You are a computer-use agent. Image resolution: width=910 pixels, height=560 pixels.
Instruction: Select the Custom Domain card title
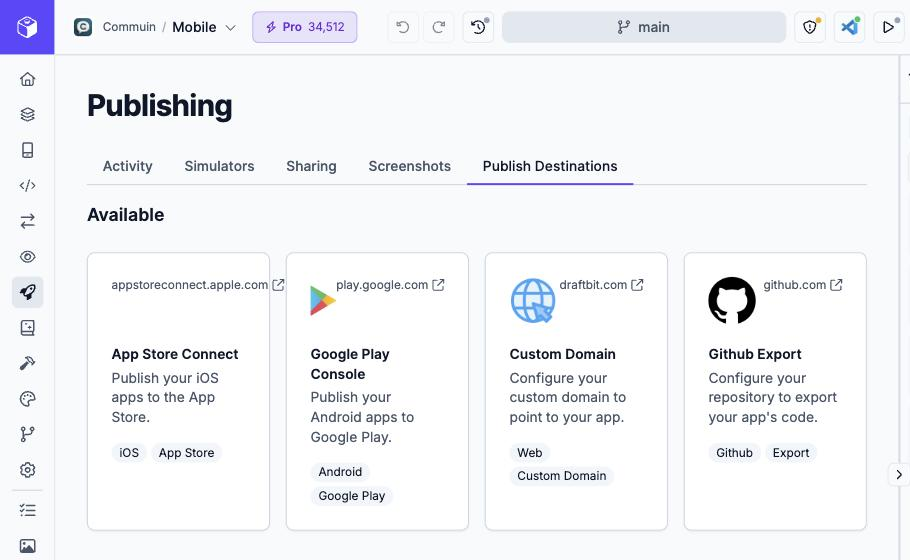(562, 354)
